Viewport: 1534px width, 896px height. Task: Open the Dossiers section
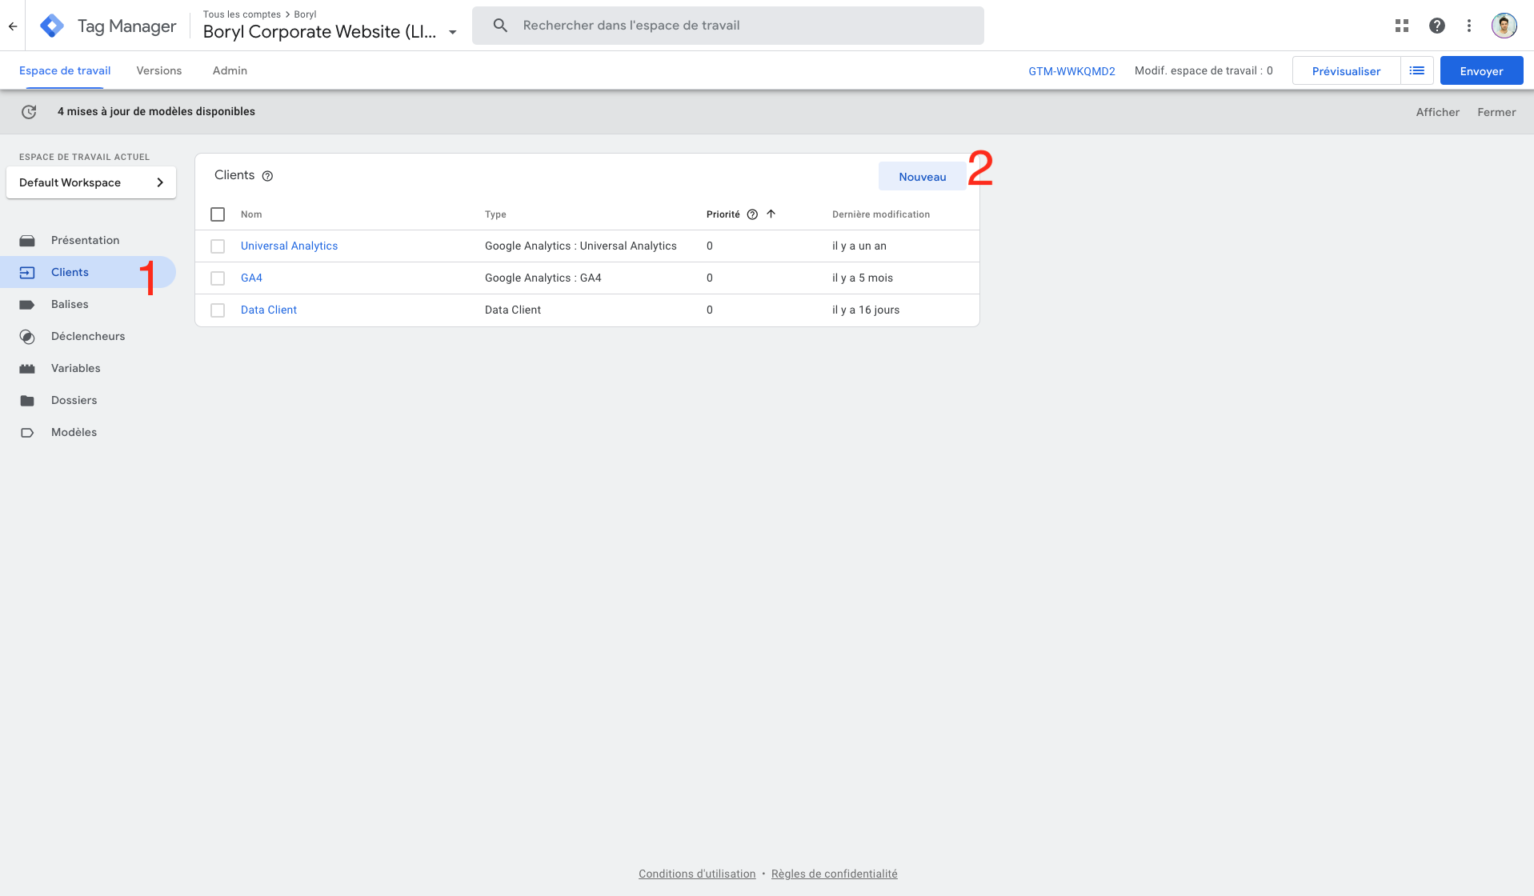click(x=73, y=400)
